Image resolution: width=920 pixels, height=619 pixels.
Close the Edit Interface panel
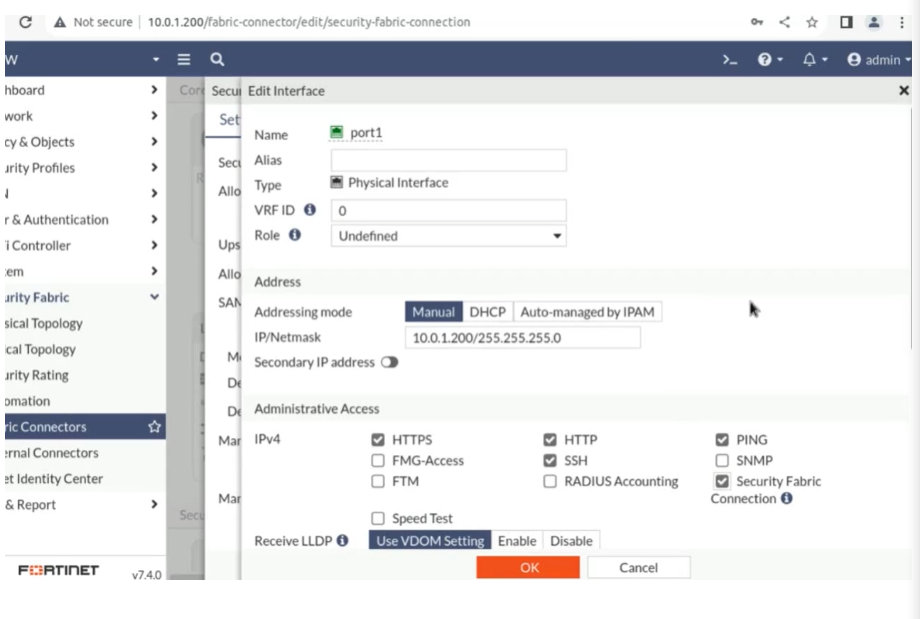904,90
